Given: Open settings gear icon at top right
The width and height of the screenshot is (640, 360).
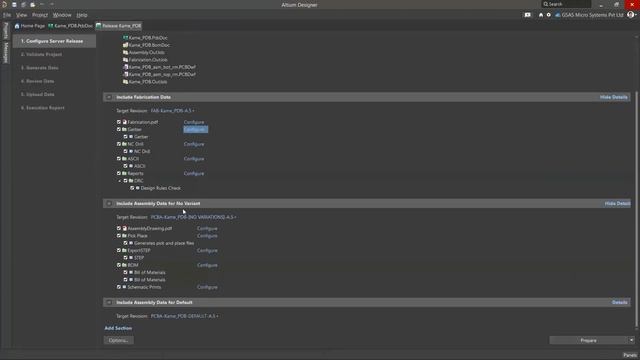Looking at the screenshot, I should pyautogui.click(x=549, y=15).
